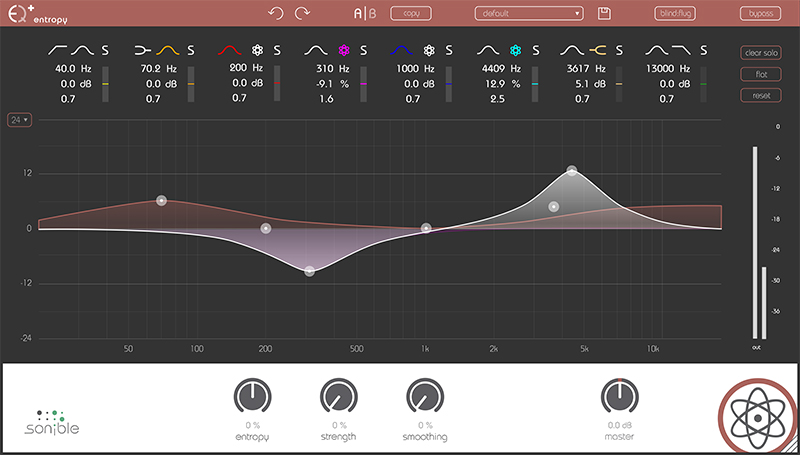Viewport: 800px width, 455px height.
Task: Click the flat button
Action: point(760,74)
